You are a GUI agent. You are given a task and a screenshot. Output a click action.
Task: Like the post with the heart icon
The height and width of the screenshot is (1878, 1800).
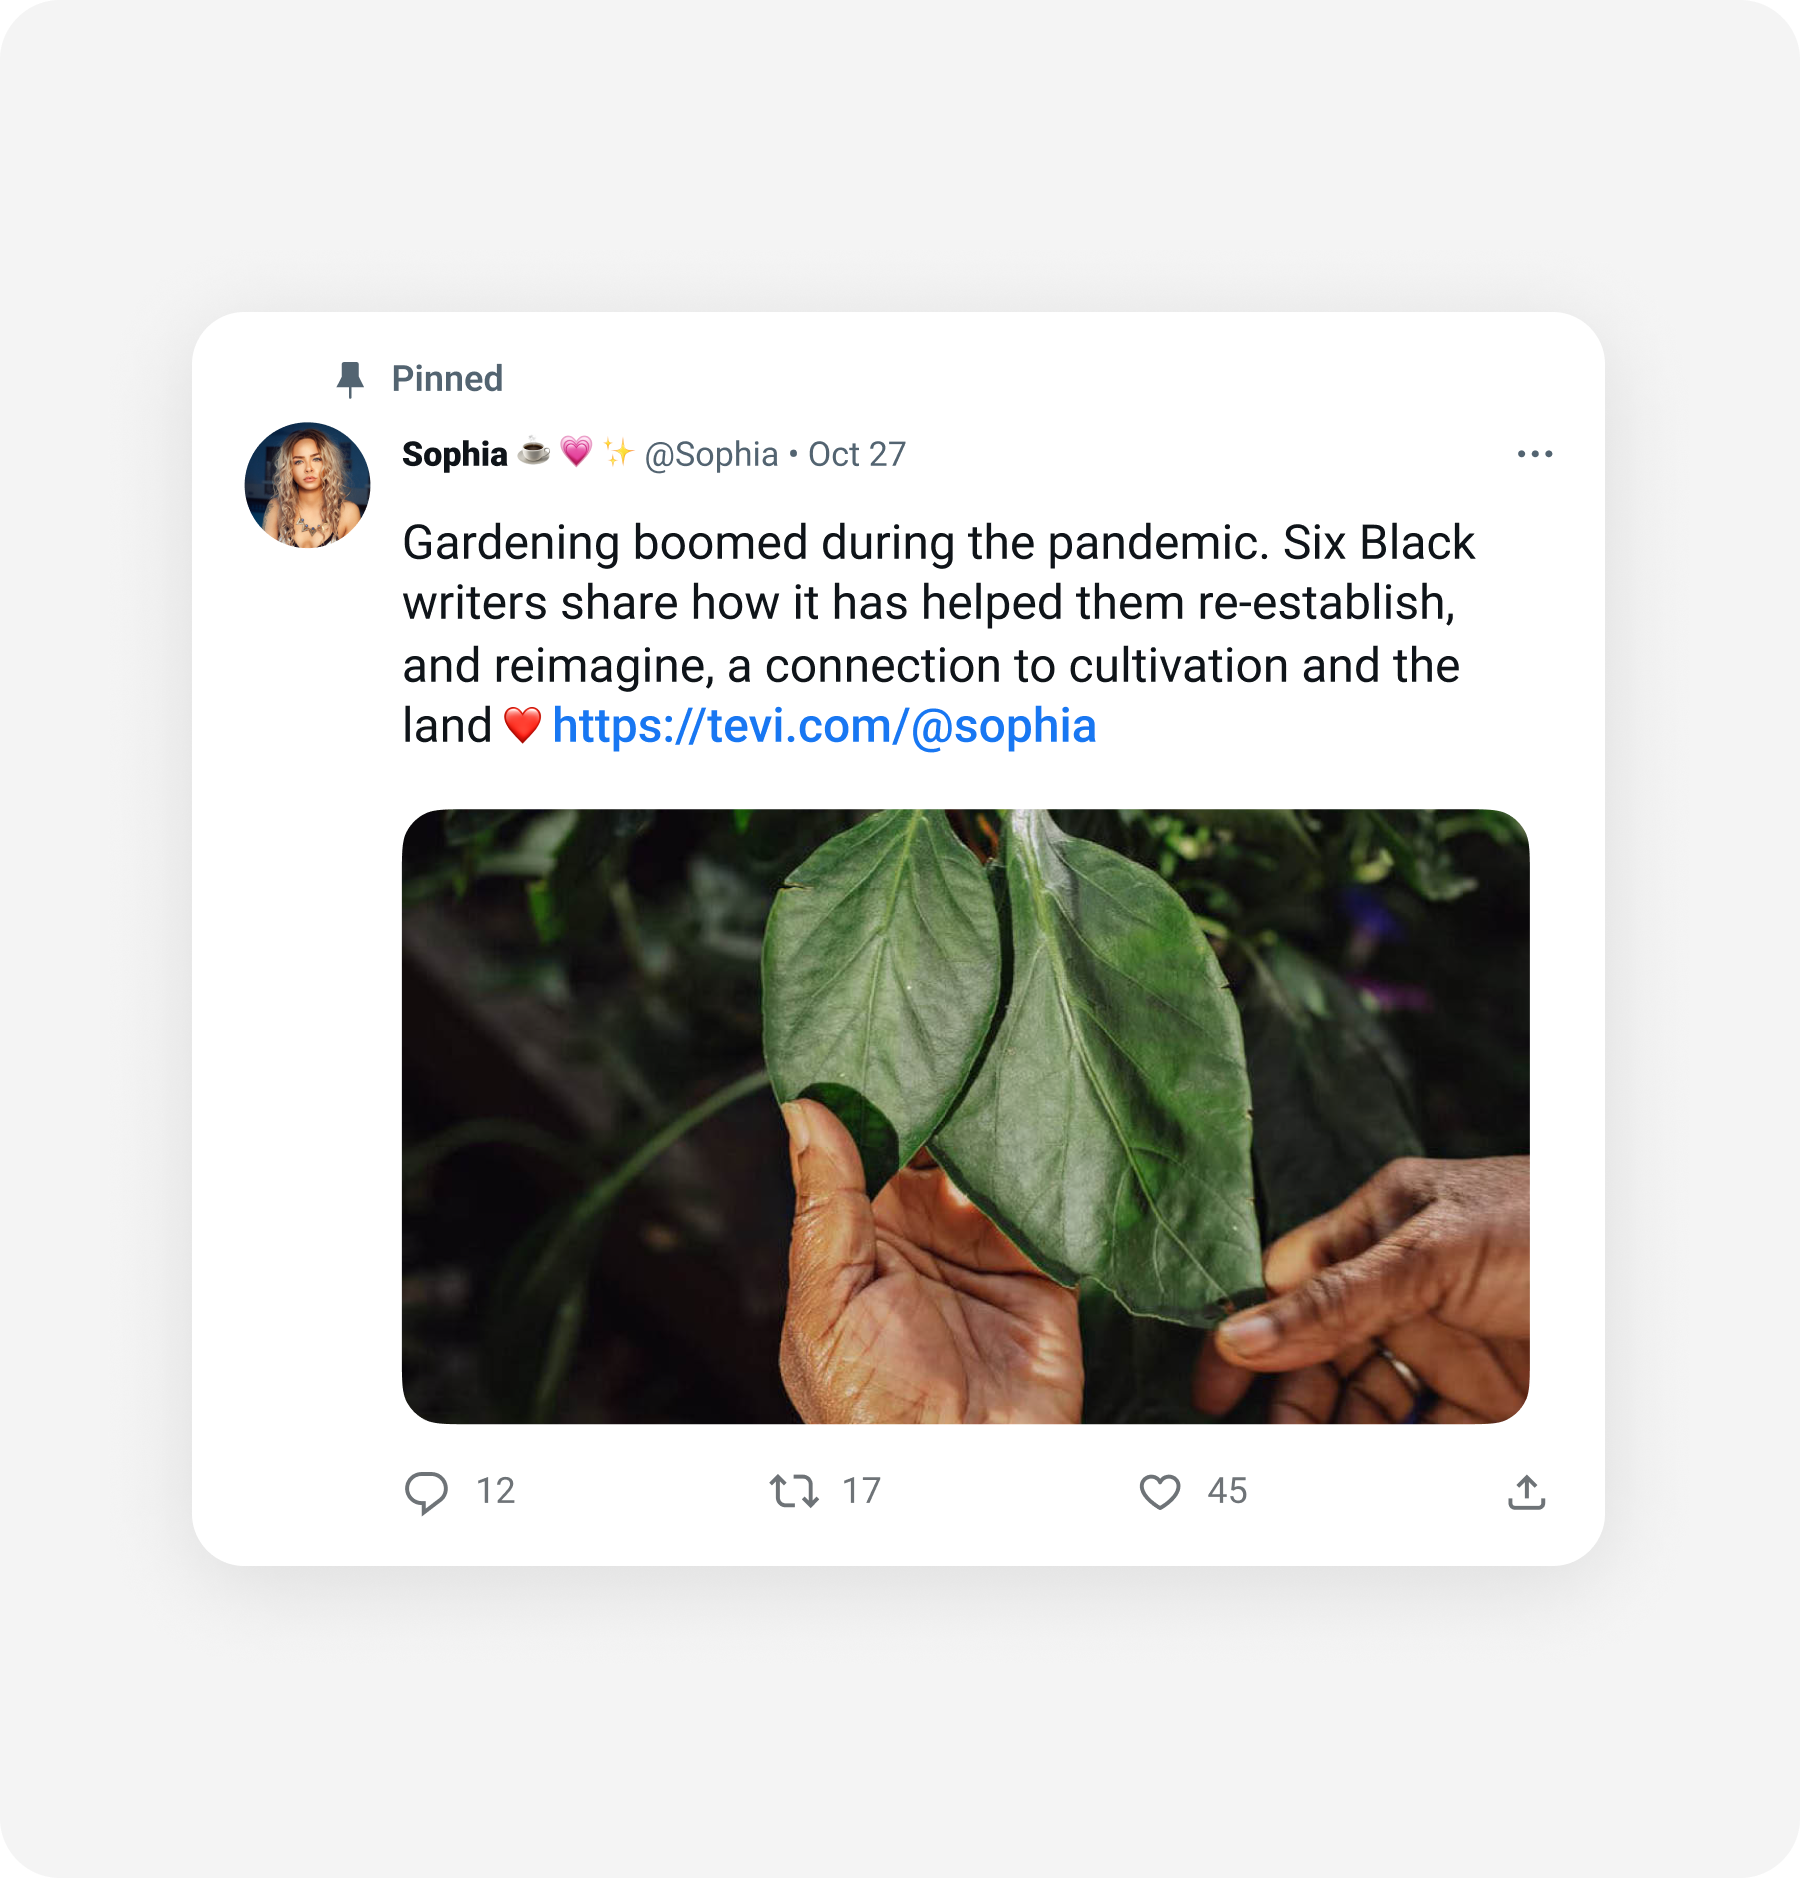(1160, 1492)
